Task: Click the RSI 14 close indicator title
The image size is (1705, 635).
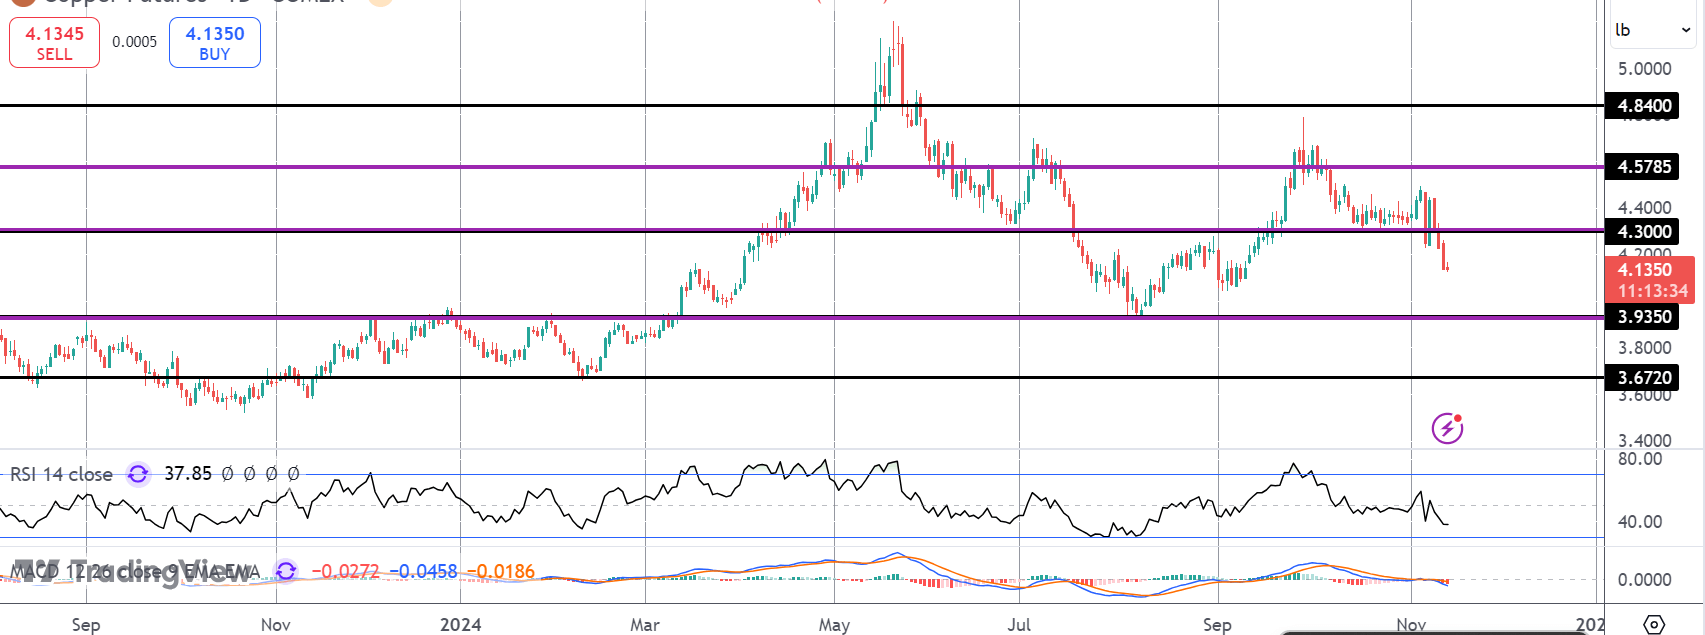Action: pos(61,474)
